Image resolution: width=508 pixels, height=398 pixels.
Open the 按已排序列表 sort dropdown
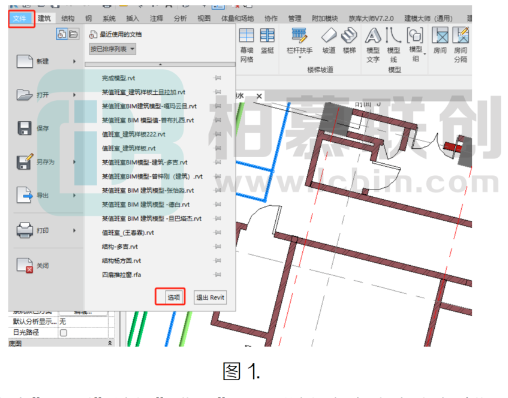[113, 49]
